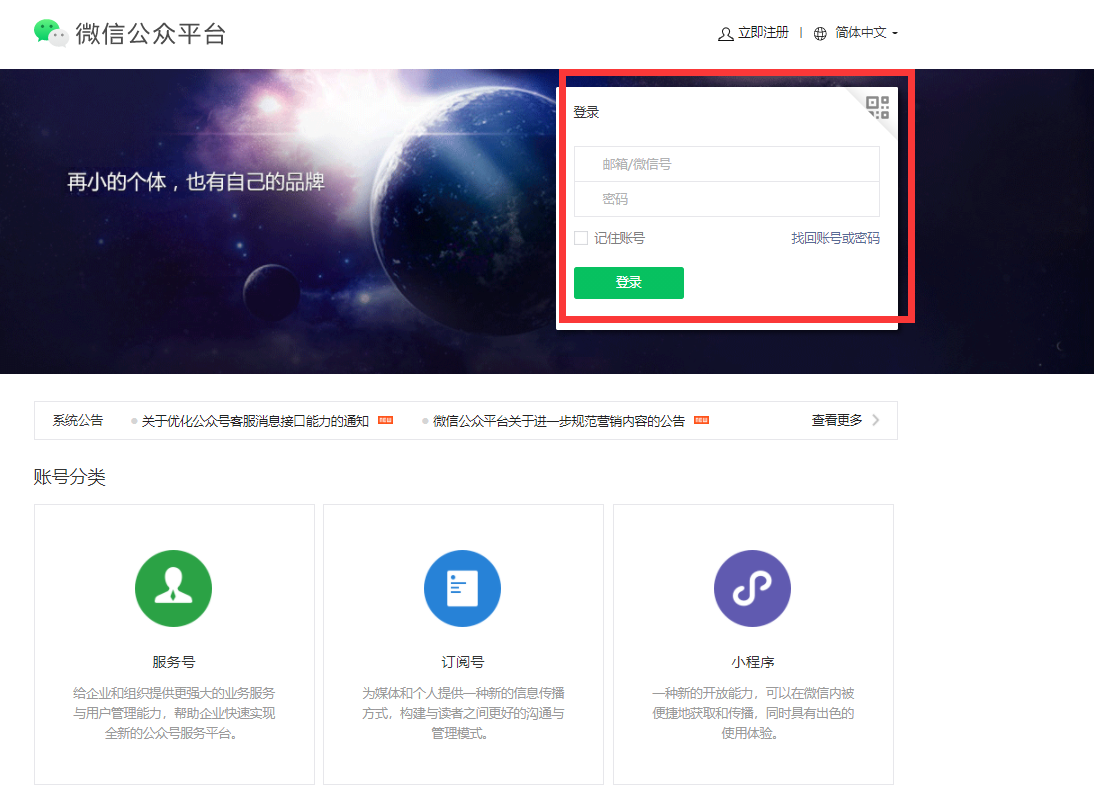Focus the 密码 password field

click(727, 199)
